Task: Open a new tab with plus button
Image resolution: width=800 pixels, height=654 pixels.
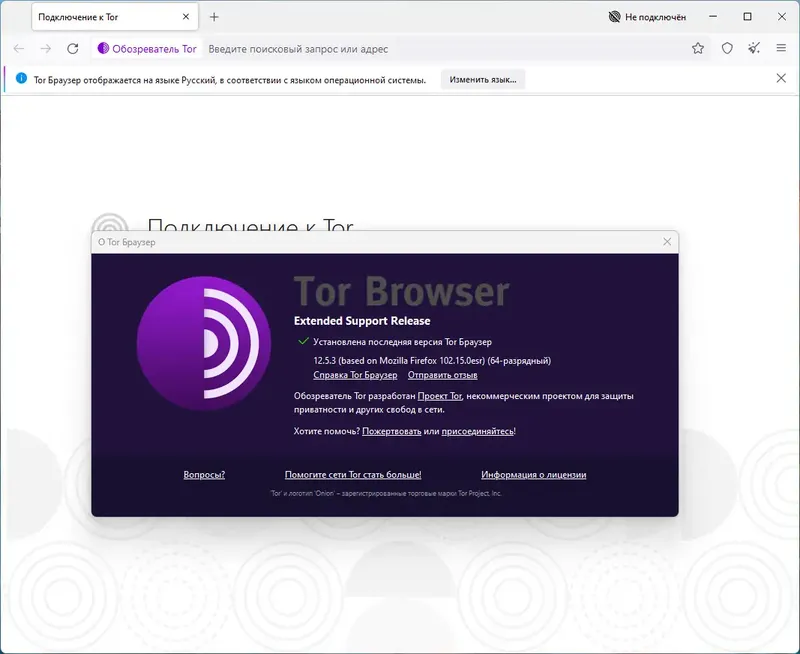Action: pyautogui.click(x=214, y=17)
